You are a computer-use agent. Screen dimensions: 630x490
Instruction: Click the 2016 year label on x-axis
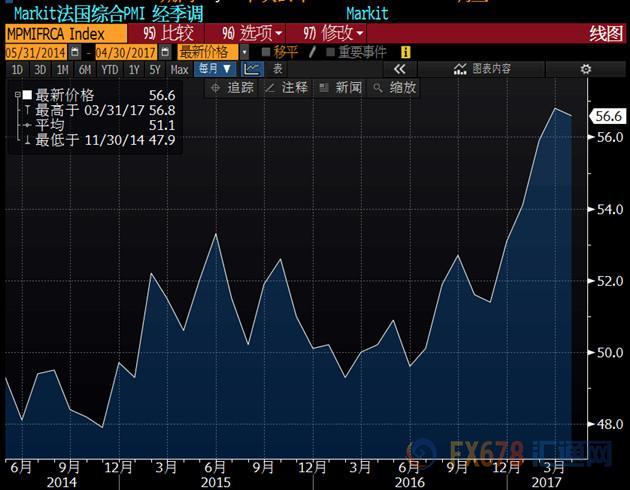pyautogui.click(x=410, y=482)
